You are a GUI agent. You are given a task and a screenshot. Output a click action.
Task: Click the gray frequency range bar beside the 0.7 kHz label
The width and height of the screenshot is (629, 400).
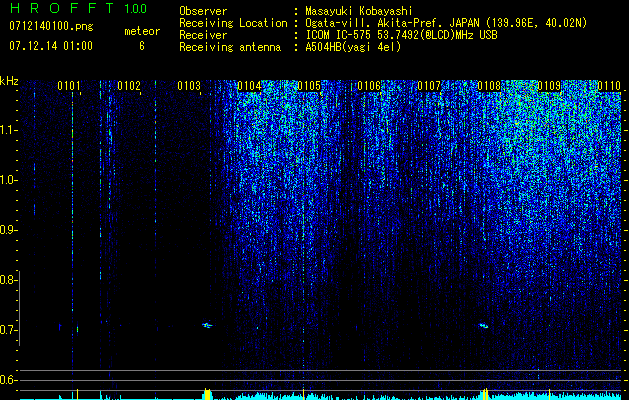tap(19, 308)
